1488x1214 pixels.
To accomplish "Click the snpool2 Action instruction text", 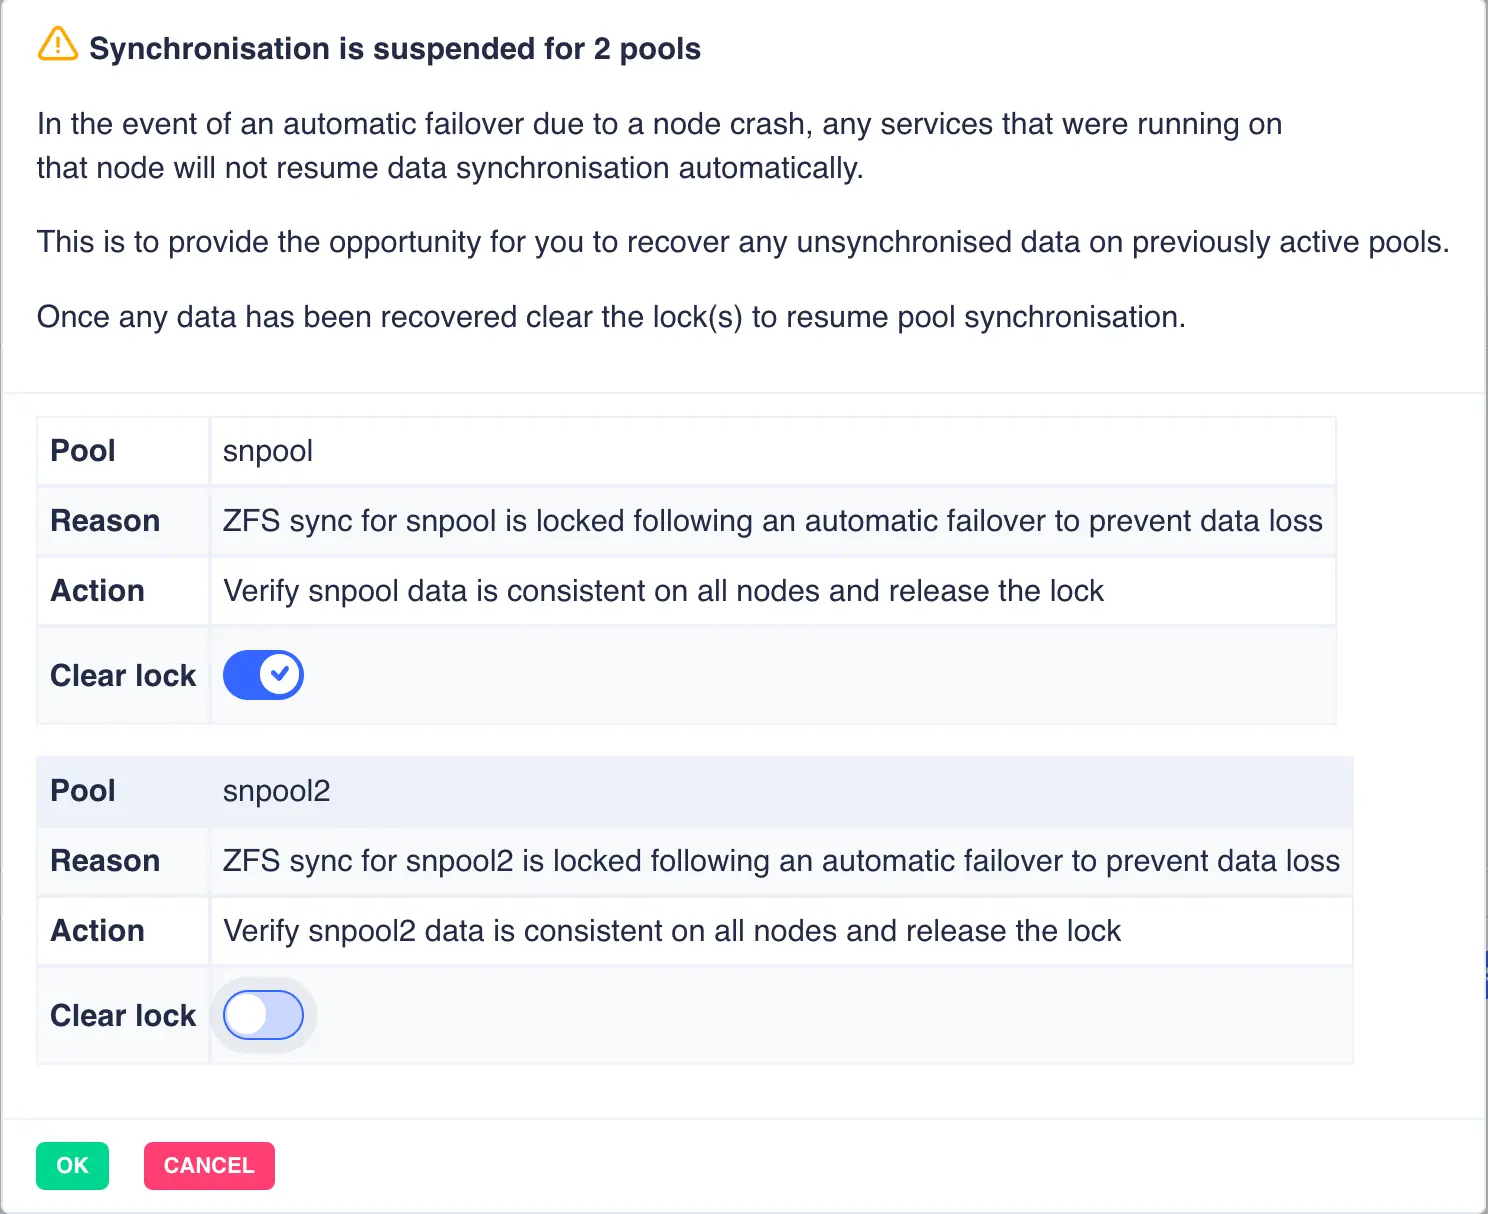I will [x=672, y=931].
